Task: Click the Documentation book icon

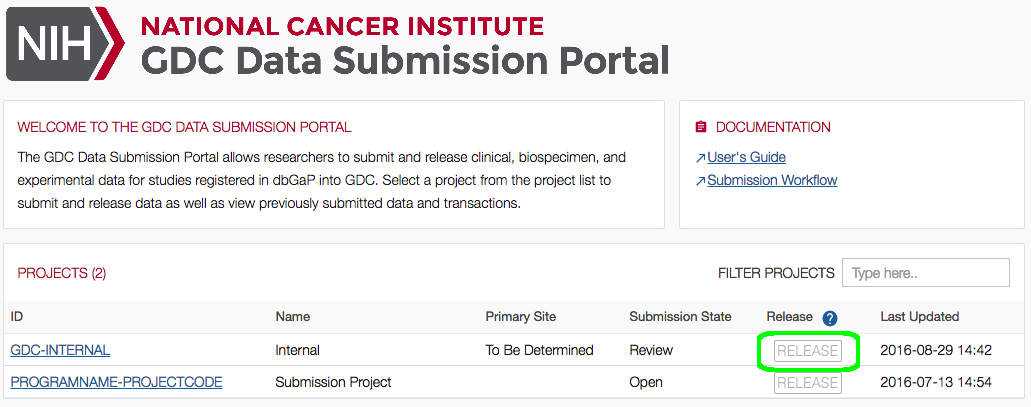Action: coord(700,128)
